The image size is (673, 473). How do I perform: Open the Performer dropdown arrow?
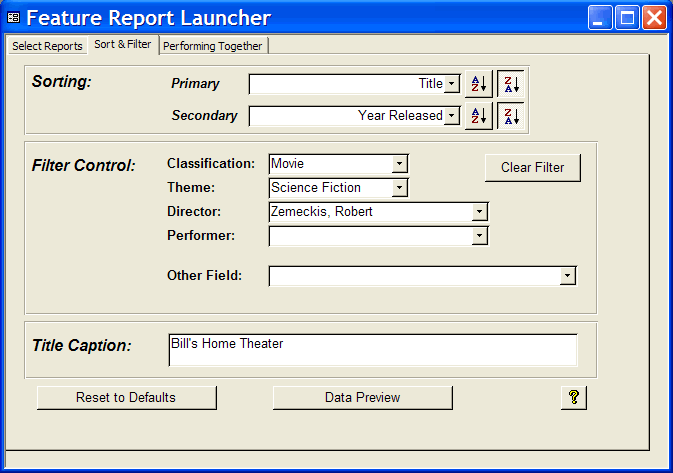pos(480,236)
